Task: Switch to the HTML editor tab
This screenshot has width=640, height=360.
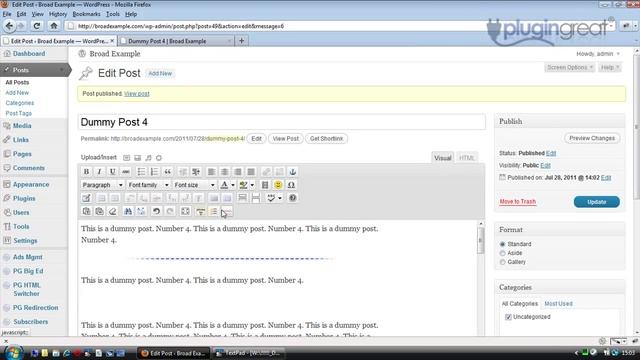Action: pos(467,158)
